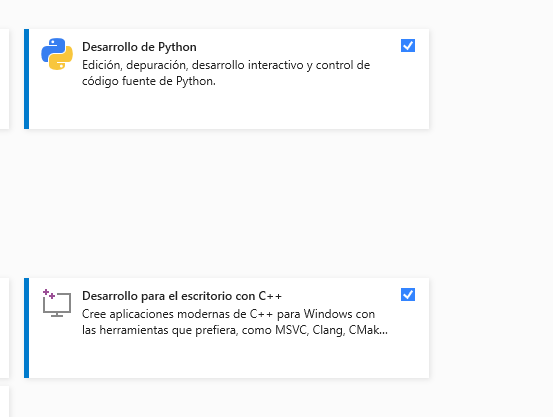Image resolution: width=553 pixels, height=417 pixels.
Task: Select the partially visible card left of C++
Action: coord(4,328)
